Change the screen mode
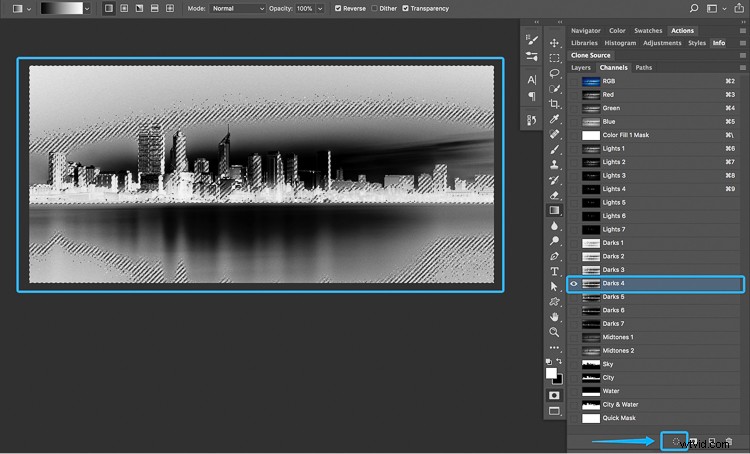This screenshot has height=454, width=750. 554,411
